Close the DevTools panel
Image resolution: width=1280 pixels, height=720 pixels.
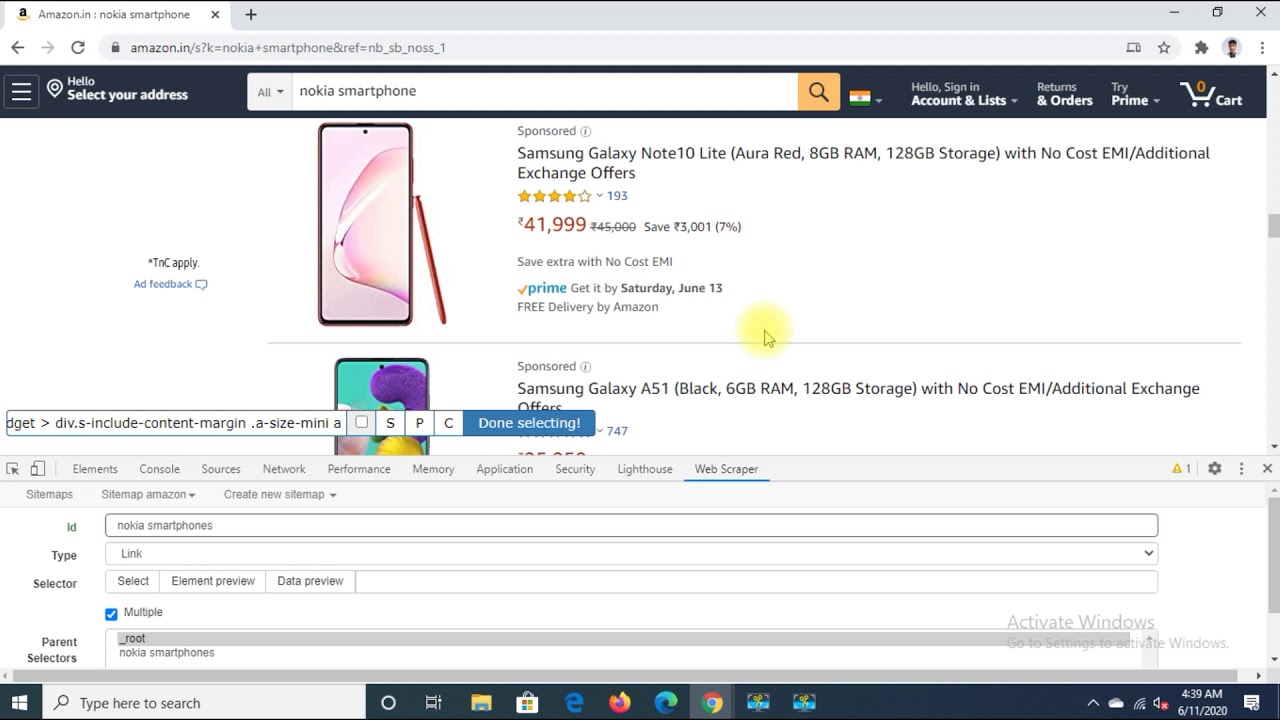click(x=1267, y=468)
